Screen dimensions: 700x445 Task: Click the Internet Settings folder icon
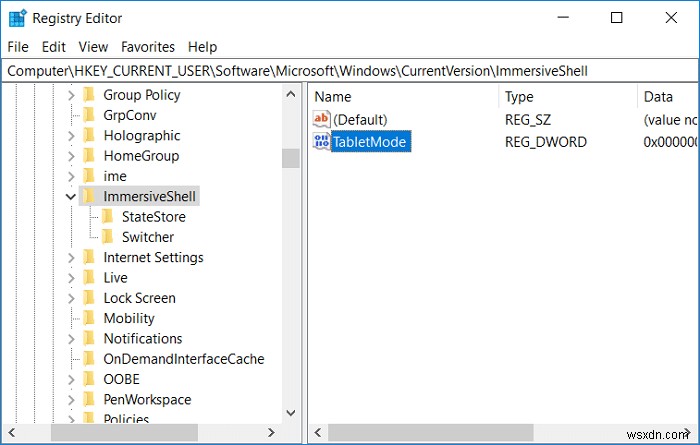coord(89,257)
